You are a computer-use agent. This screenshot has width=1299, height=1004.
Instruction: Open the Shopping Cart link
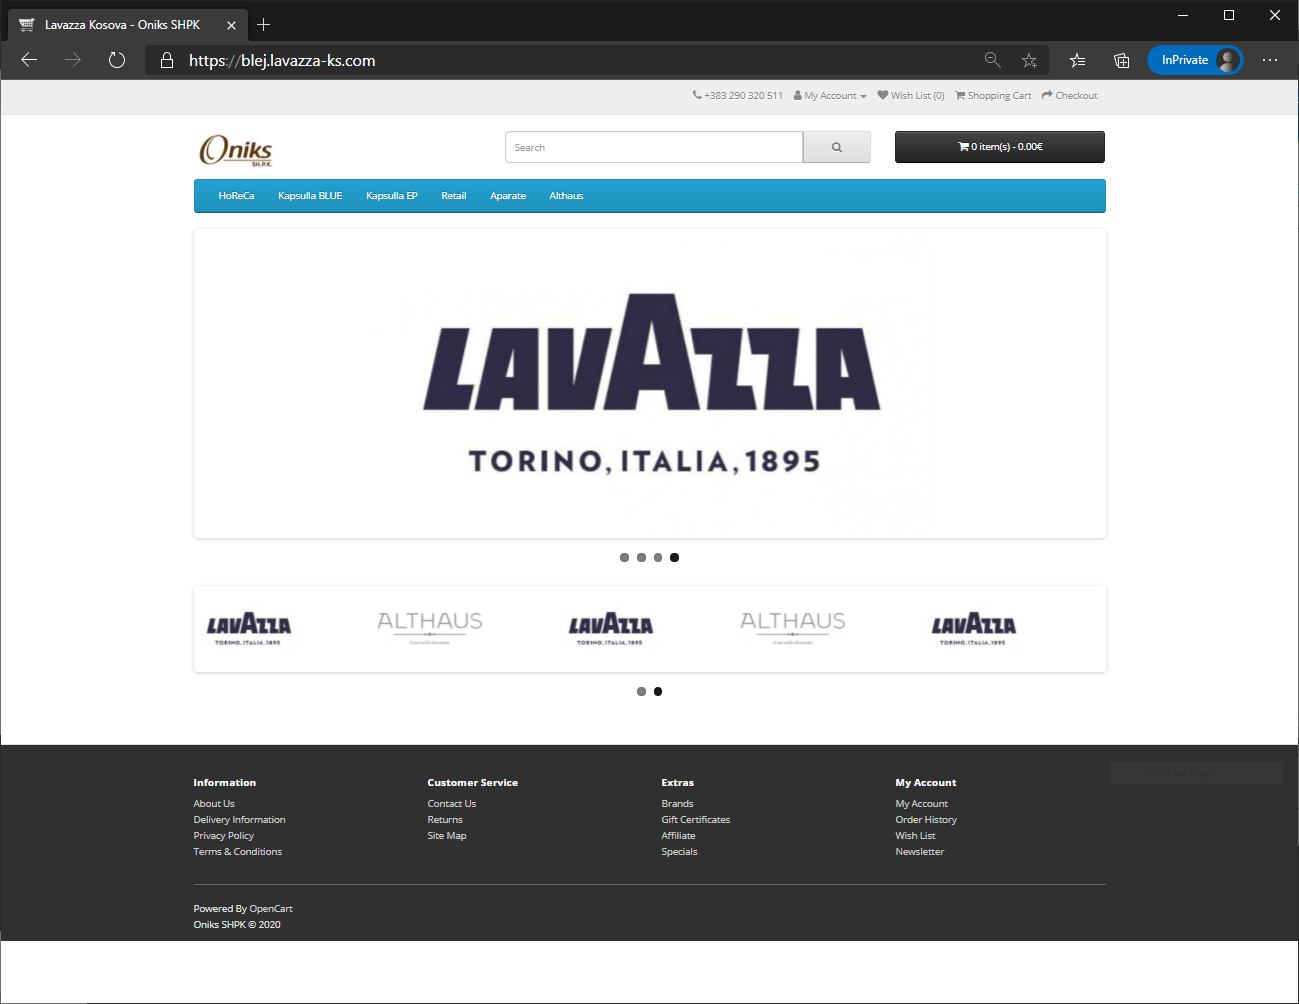click(x=993, y=96)
